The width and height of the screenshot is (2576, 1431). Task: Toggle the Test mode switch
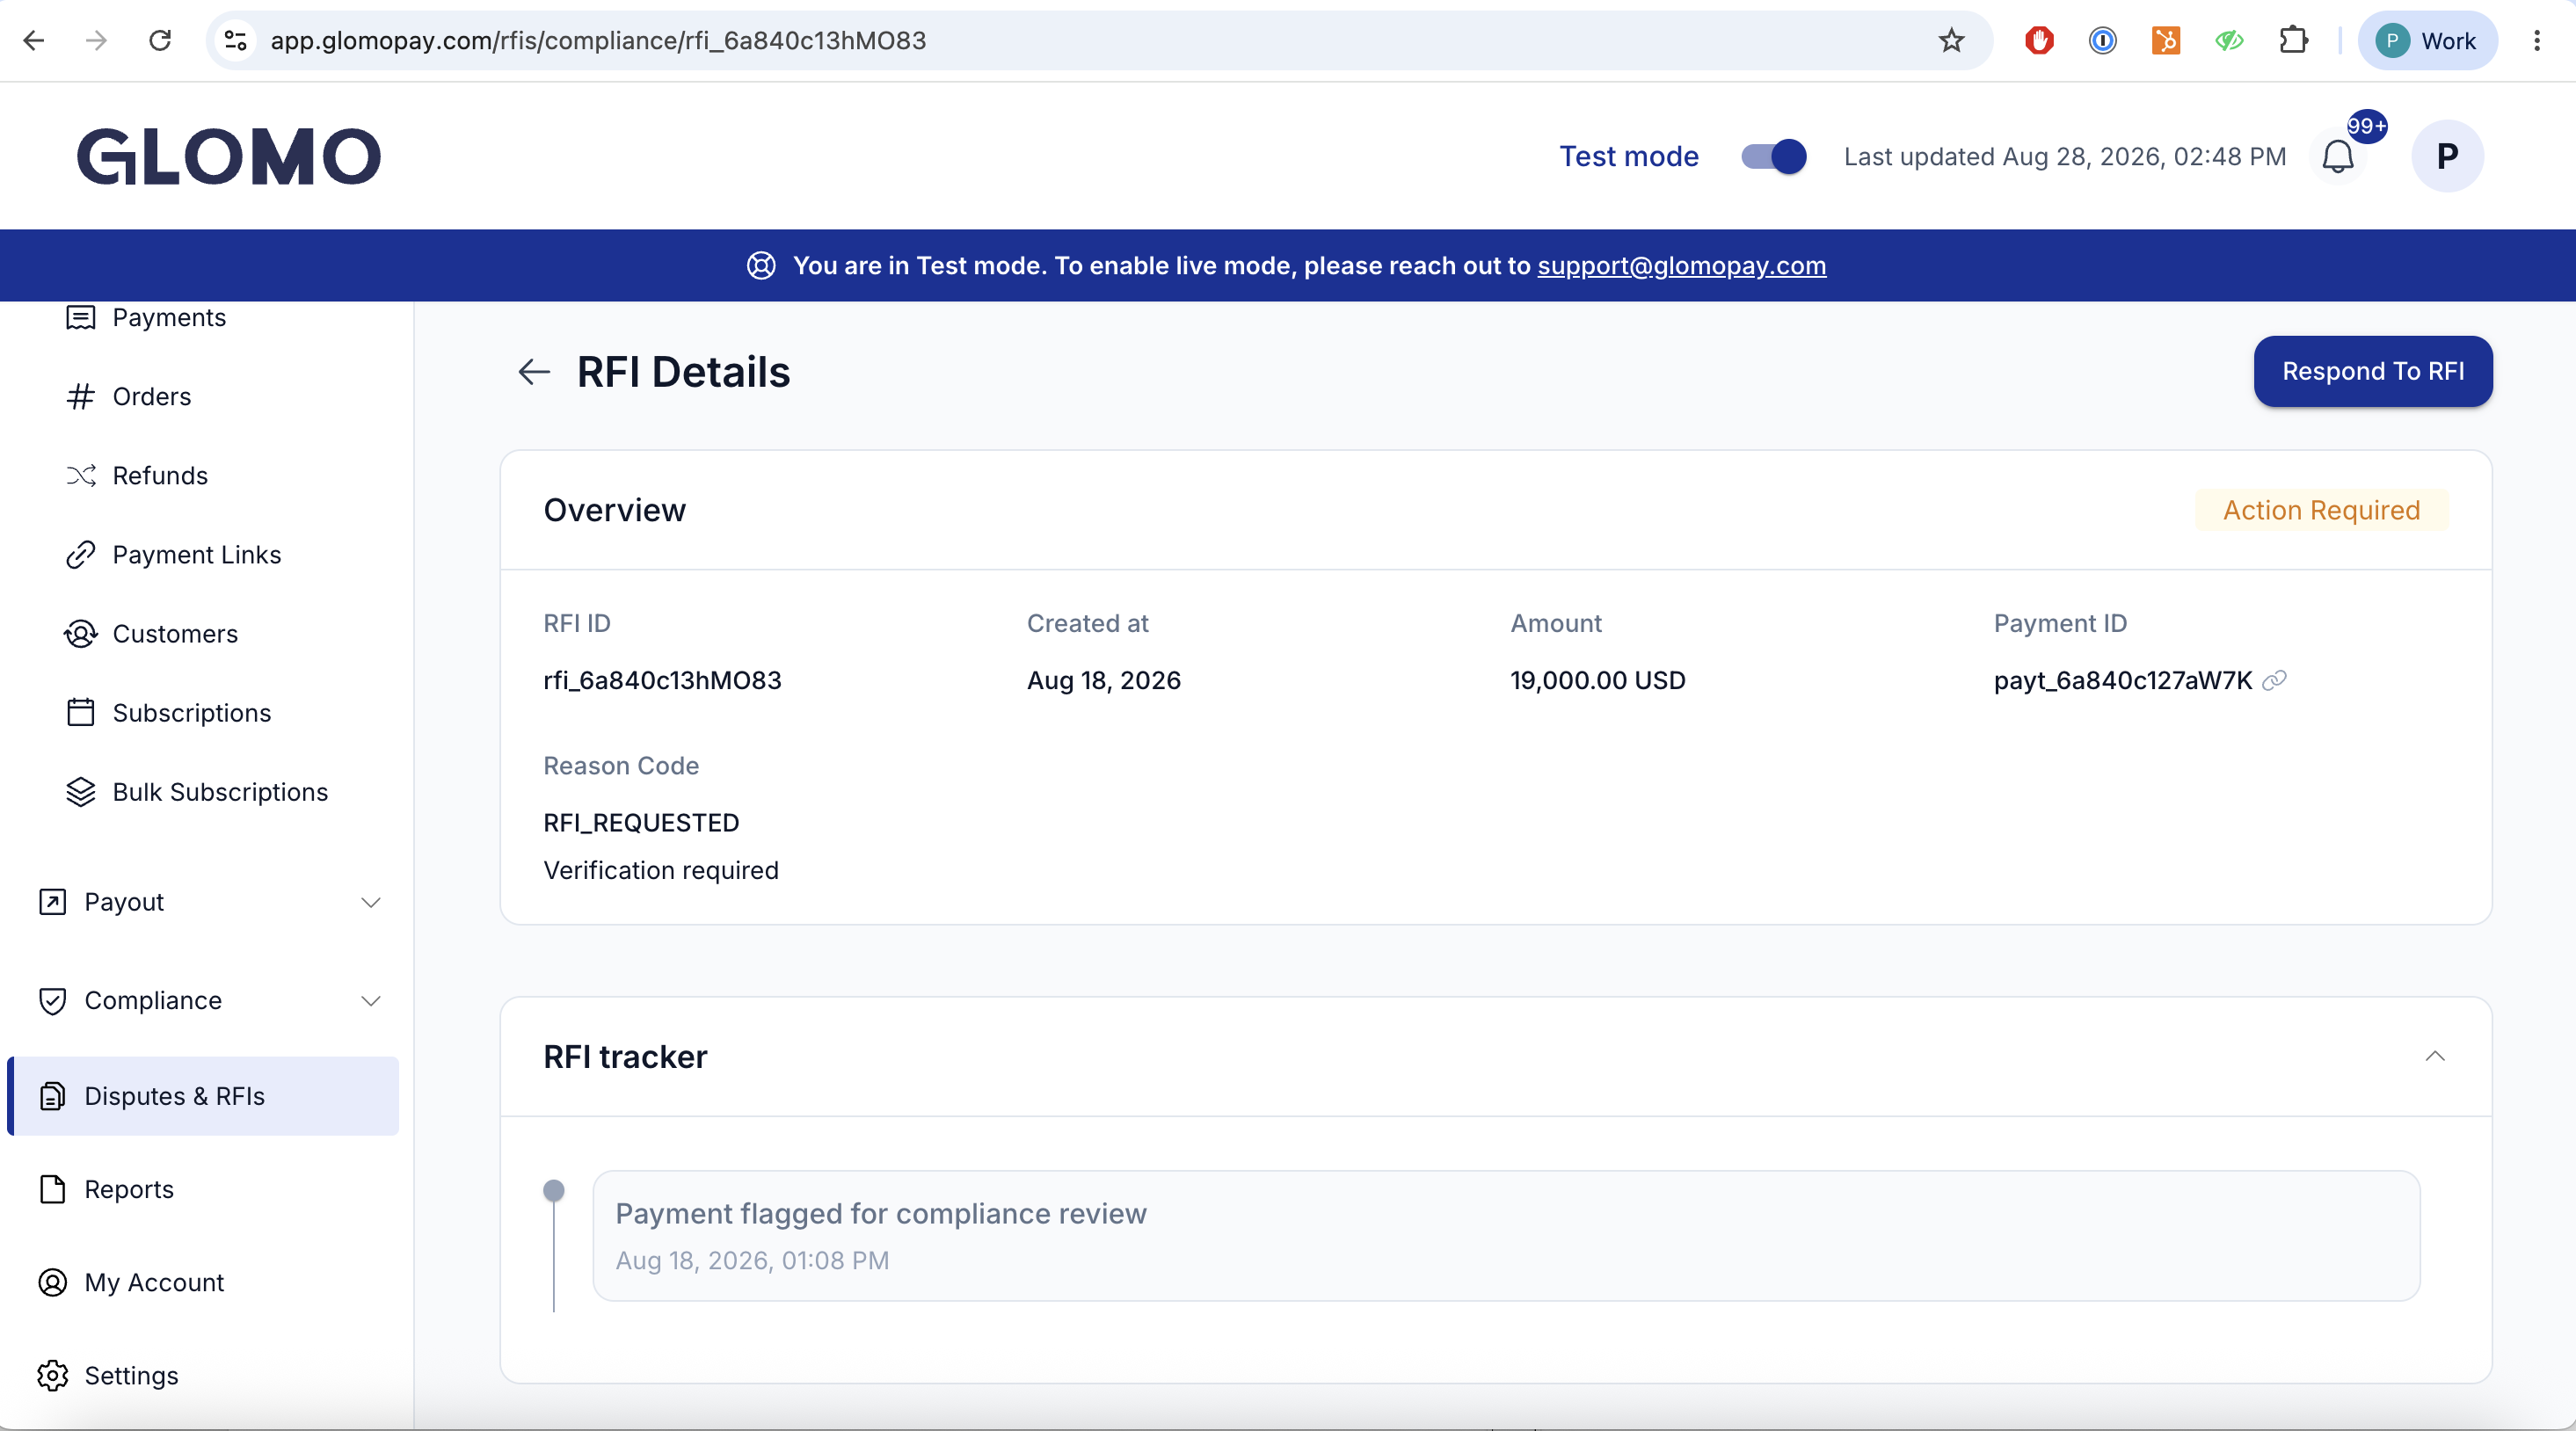click(x=1773, y=157)
